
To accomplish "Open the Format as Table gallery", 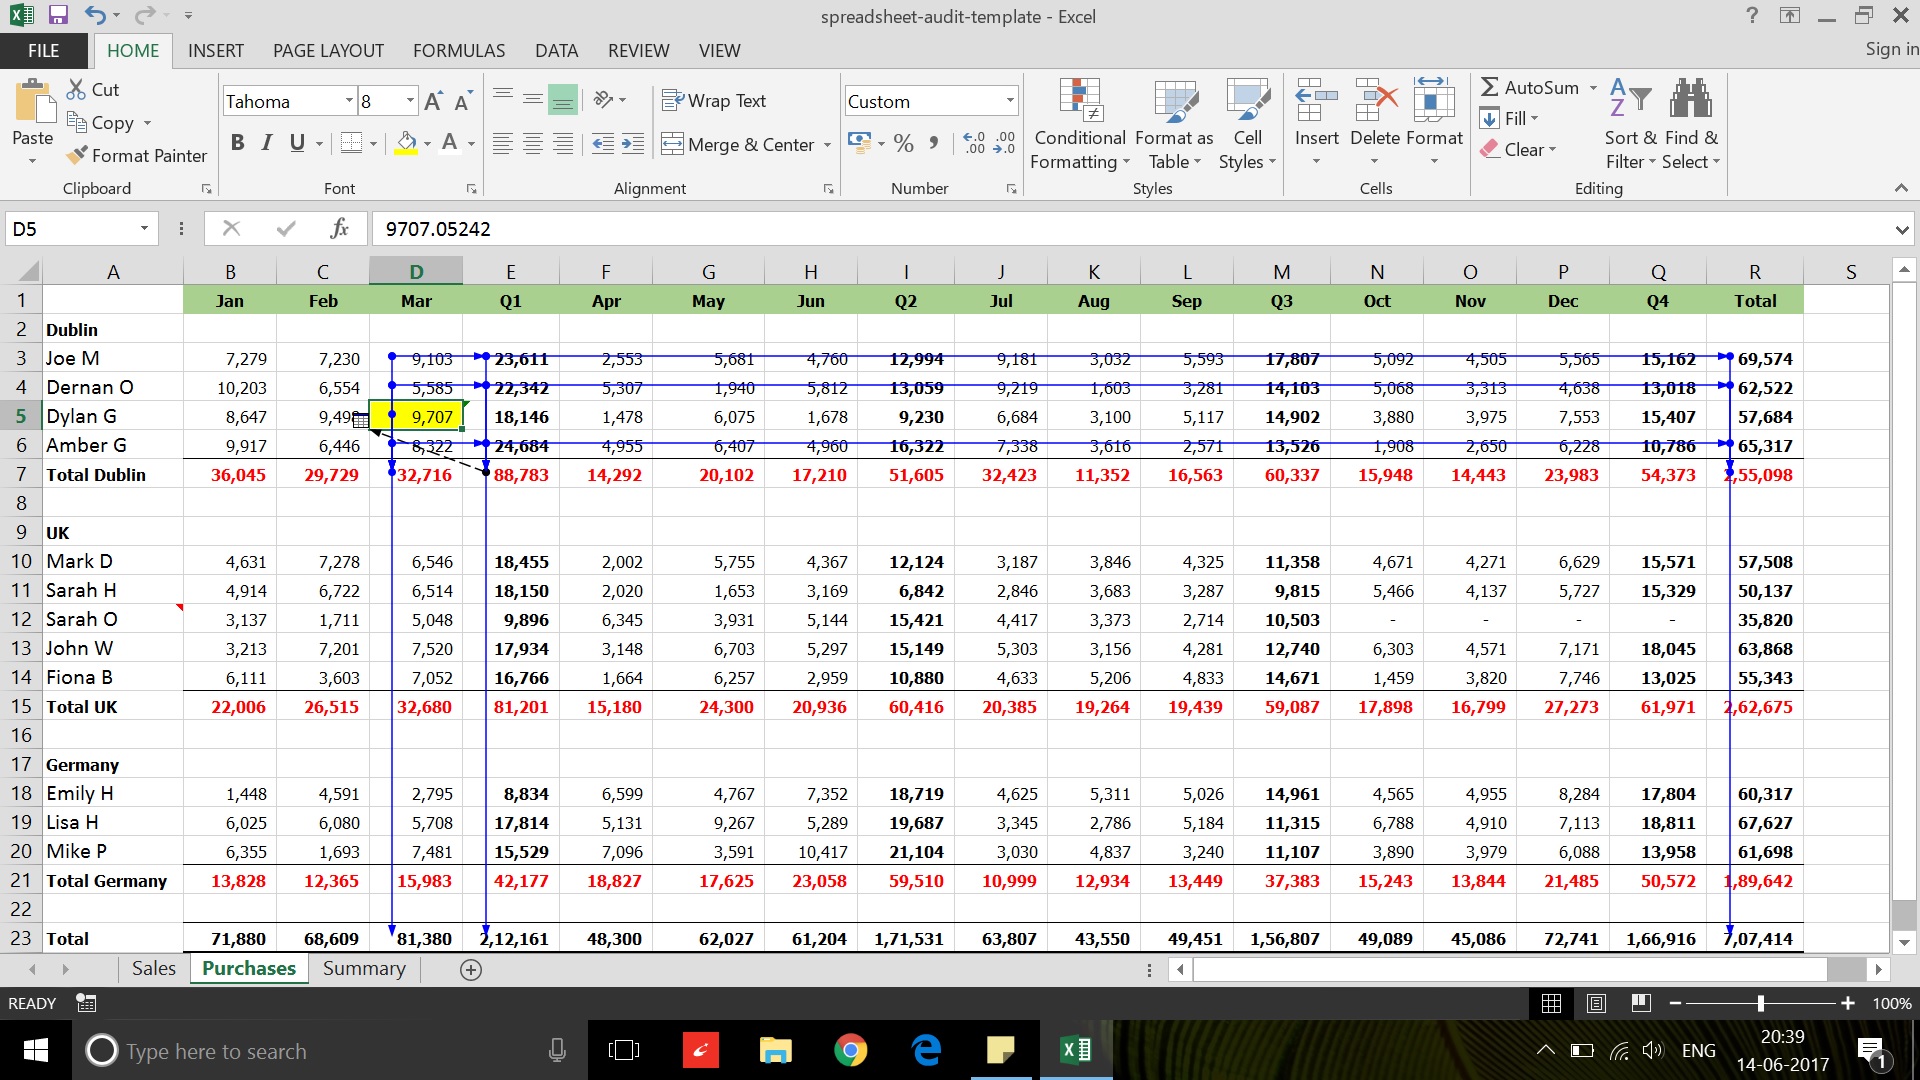I will (1175, 124).
